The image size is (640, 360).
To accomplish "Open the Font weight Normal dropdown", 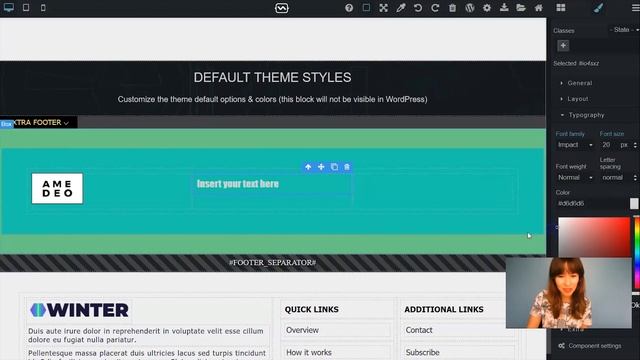I will (575, 178).
